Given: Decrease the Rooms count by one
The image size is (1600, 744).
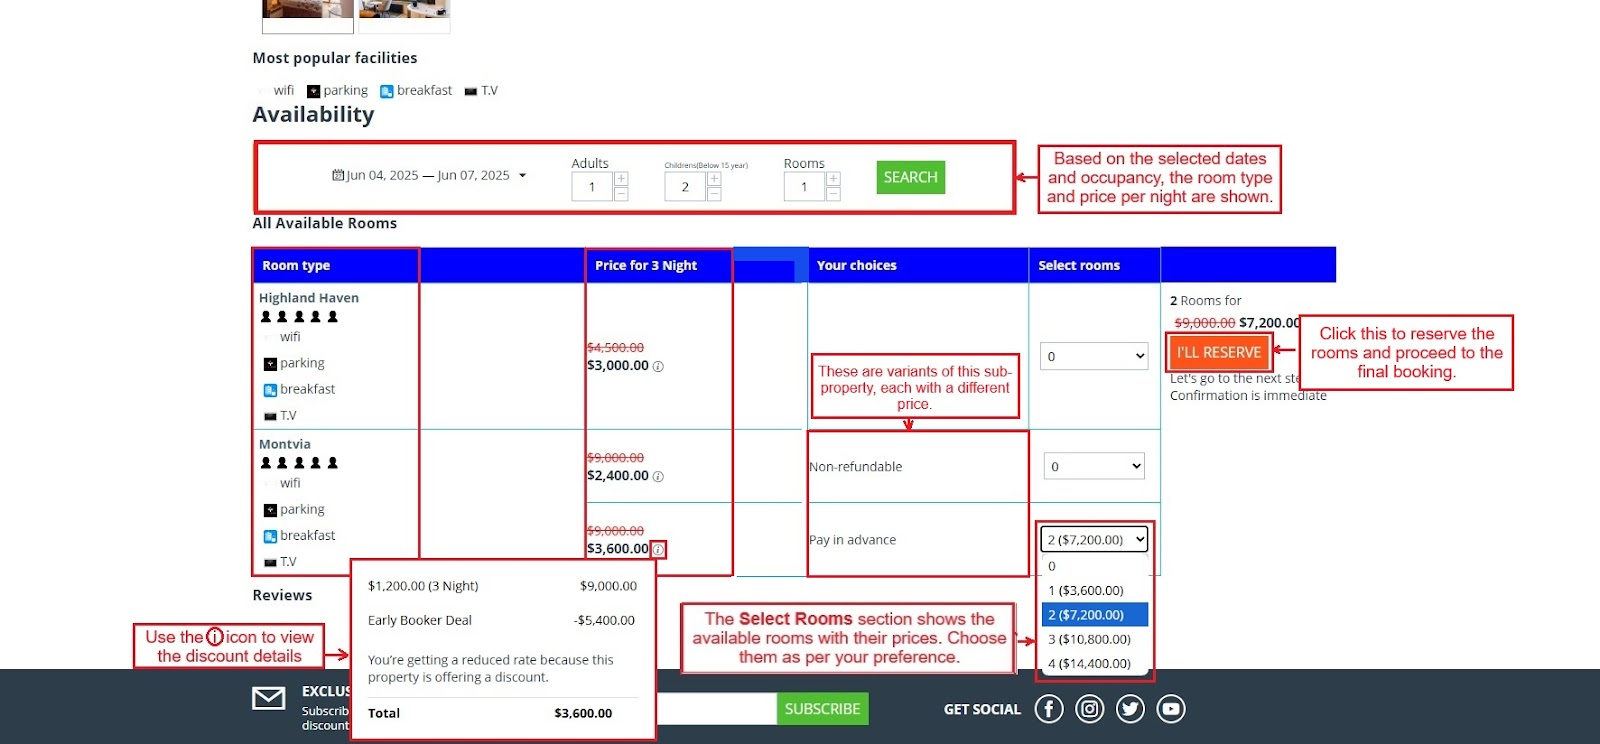Looking at the screenshot, I should coord(833,194).
